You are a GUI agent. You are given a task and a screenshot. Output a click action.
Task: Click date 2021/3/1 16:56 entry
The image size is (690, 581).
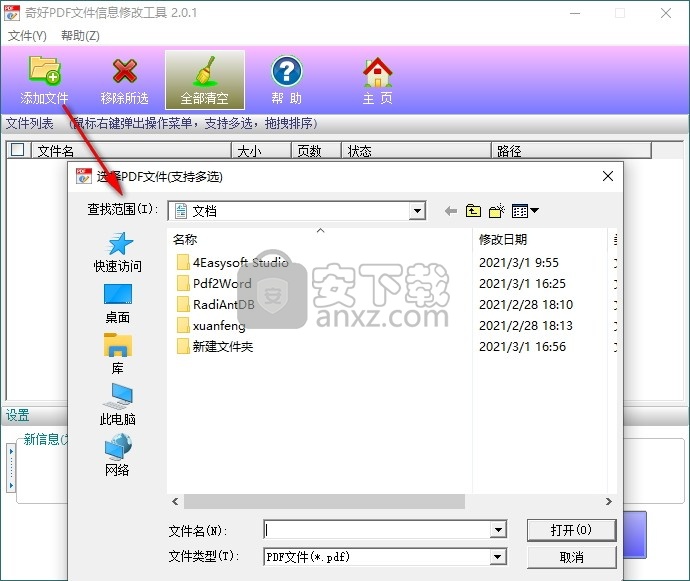(x=522, y=347)
